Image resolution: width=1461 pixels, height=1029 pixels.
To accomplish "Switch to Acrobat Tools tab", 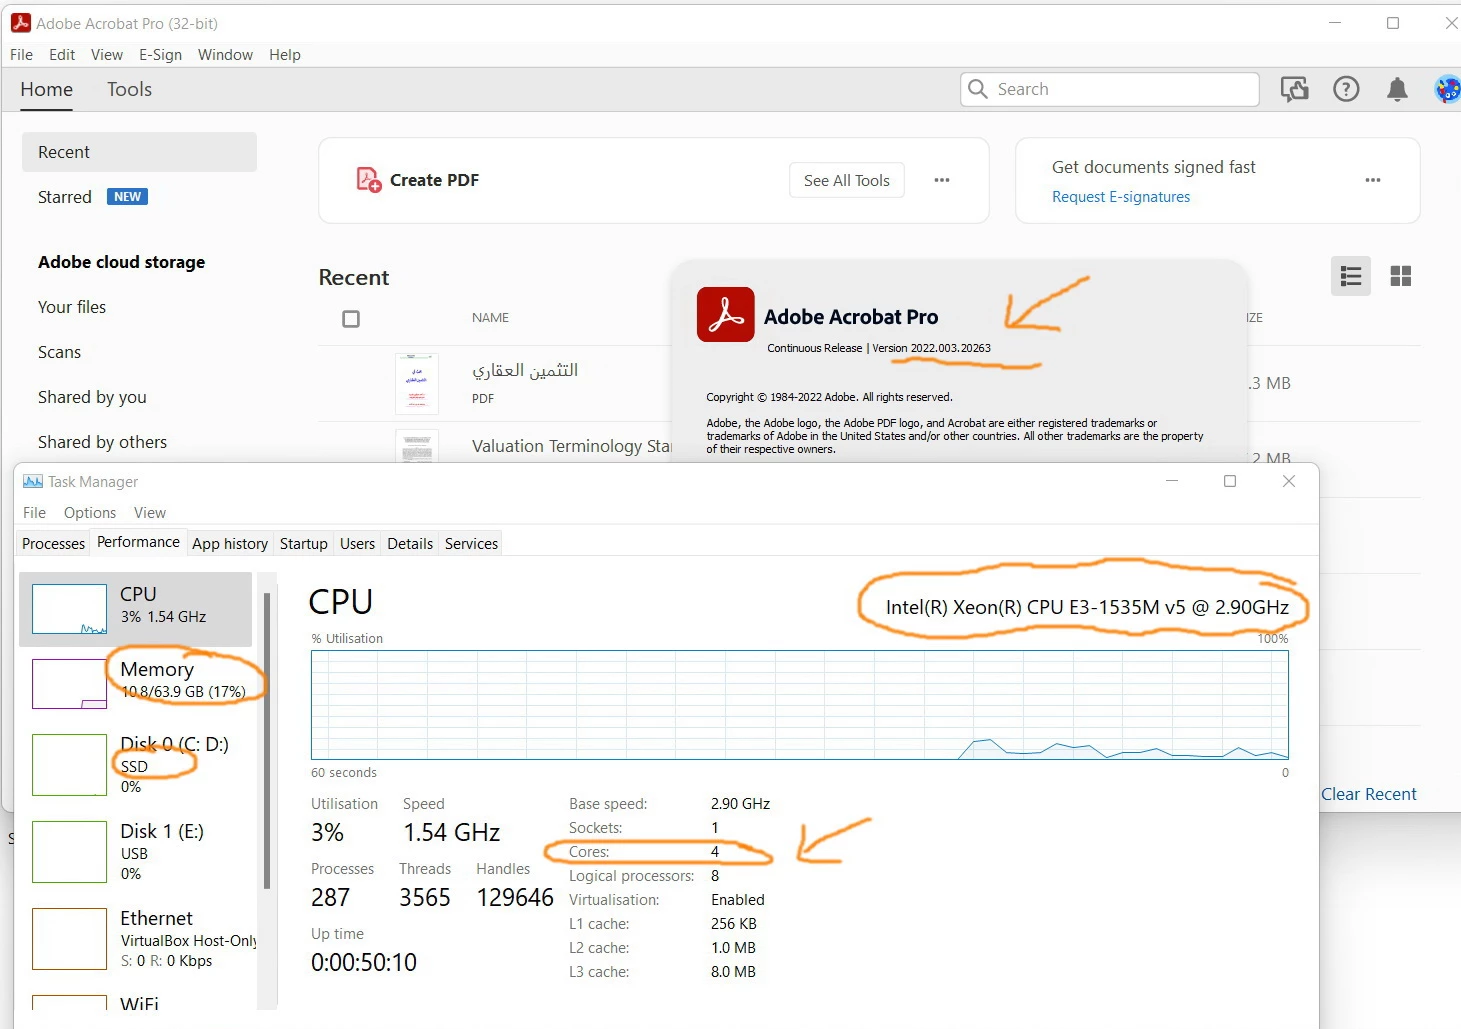I will click(x=130, y=89).
